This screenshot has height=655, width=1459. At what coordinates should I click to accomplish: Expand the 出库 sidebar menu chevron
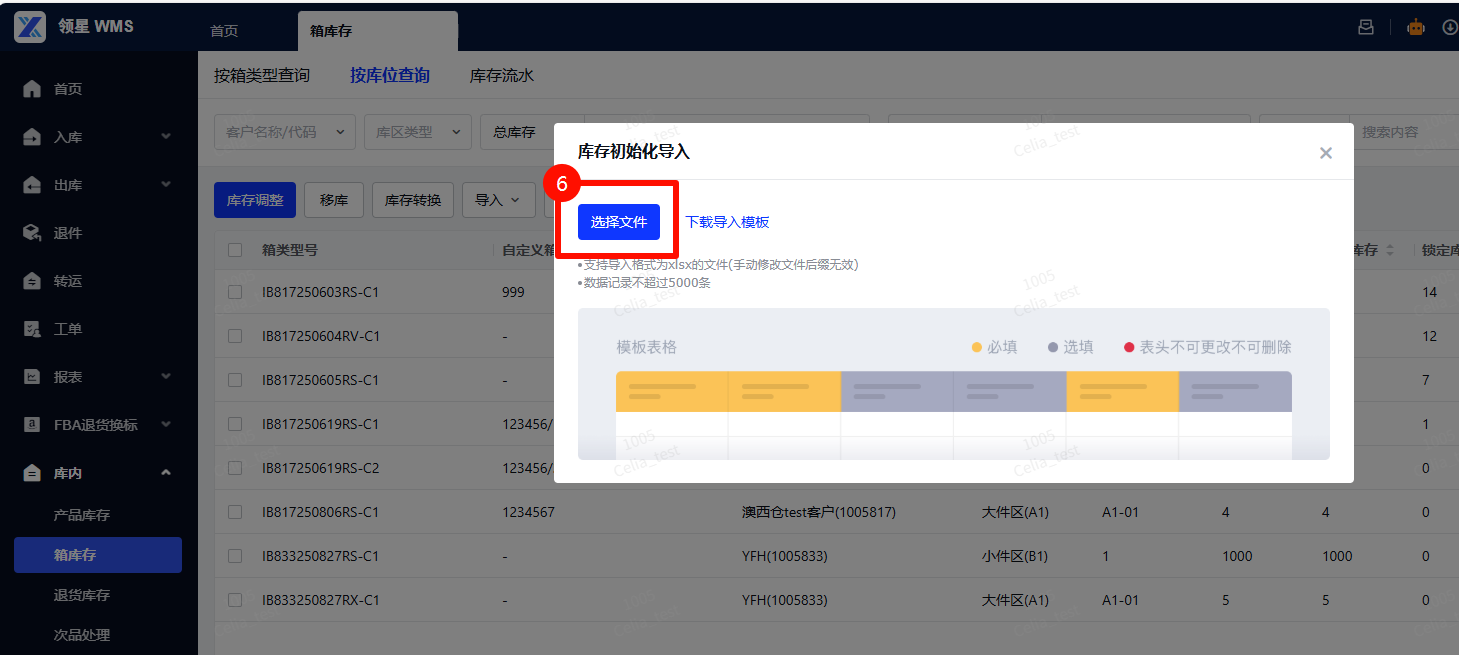coord(166,184)
